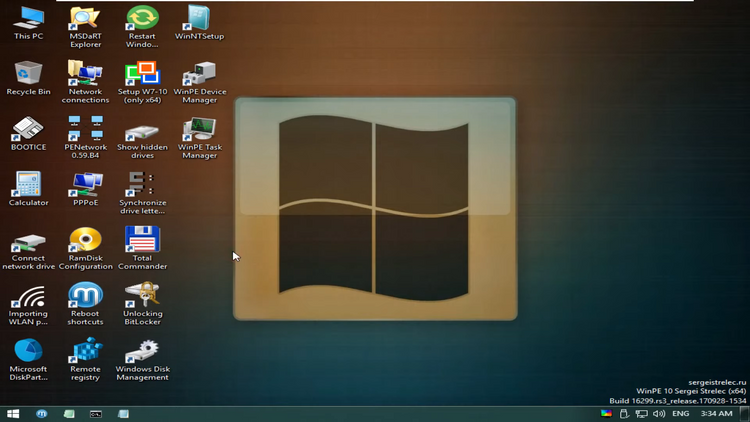Open the Microsoft DiskPart icon
This screenshot has width=750, height=422.
click(28, 359)
